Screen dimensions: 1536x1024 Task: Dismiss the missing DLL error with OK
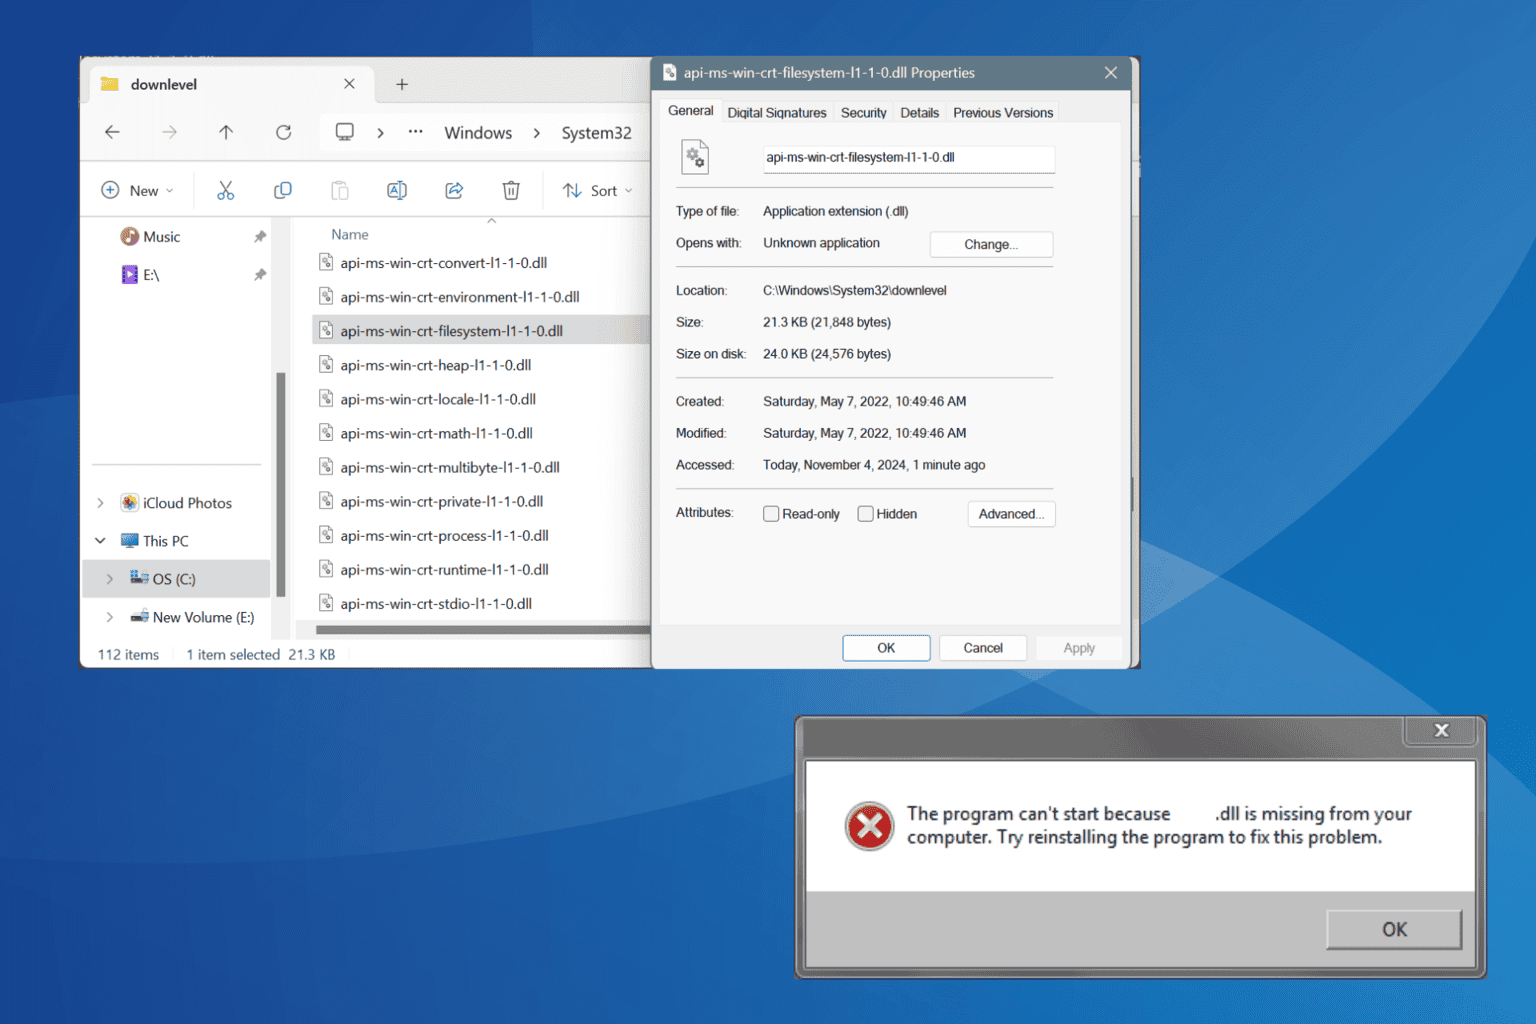click(1394, 929)
